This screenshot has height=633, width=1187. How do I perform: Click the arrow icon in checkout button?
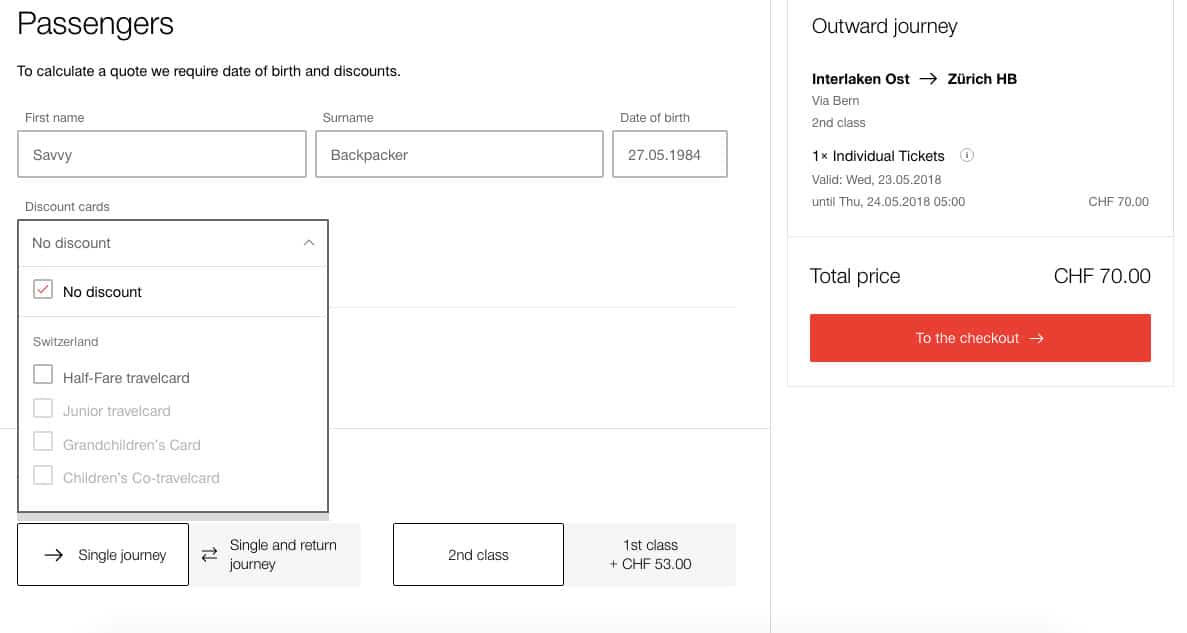point(1036,338)
